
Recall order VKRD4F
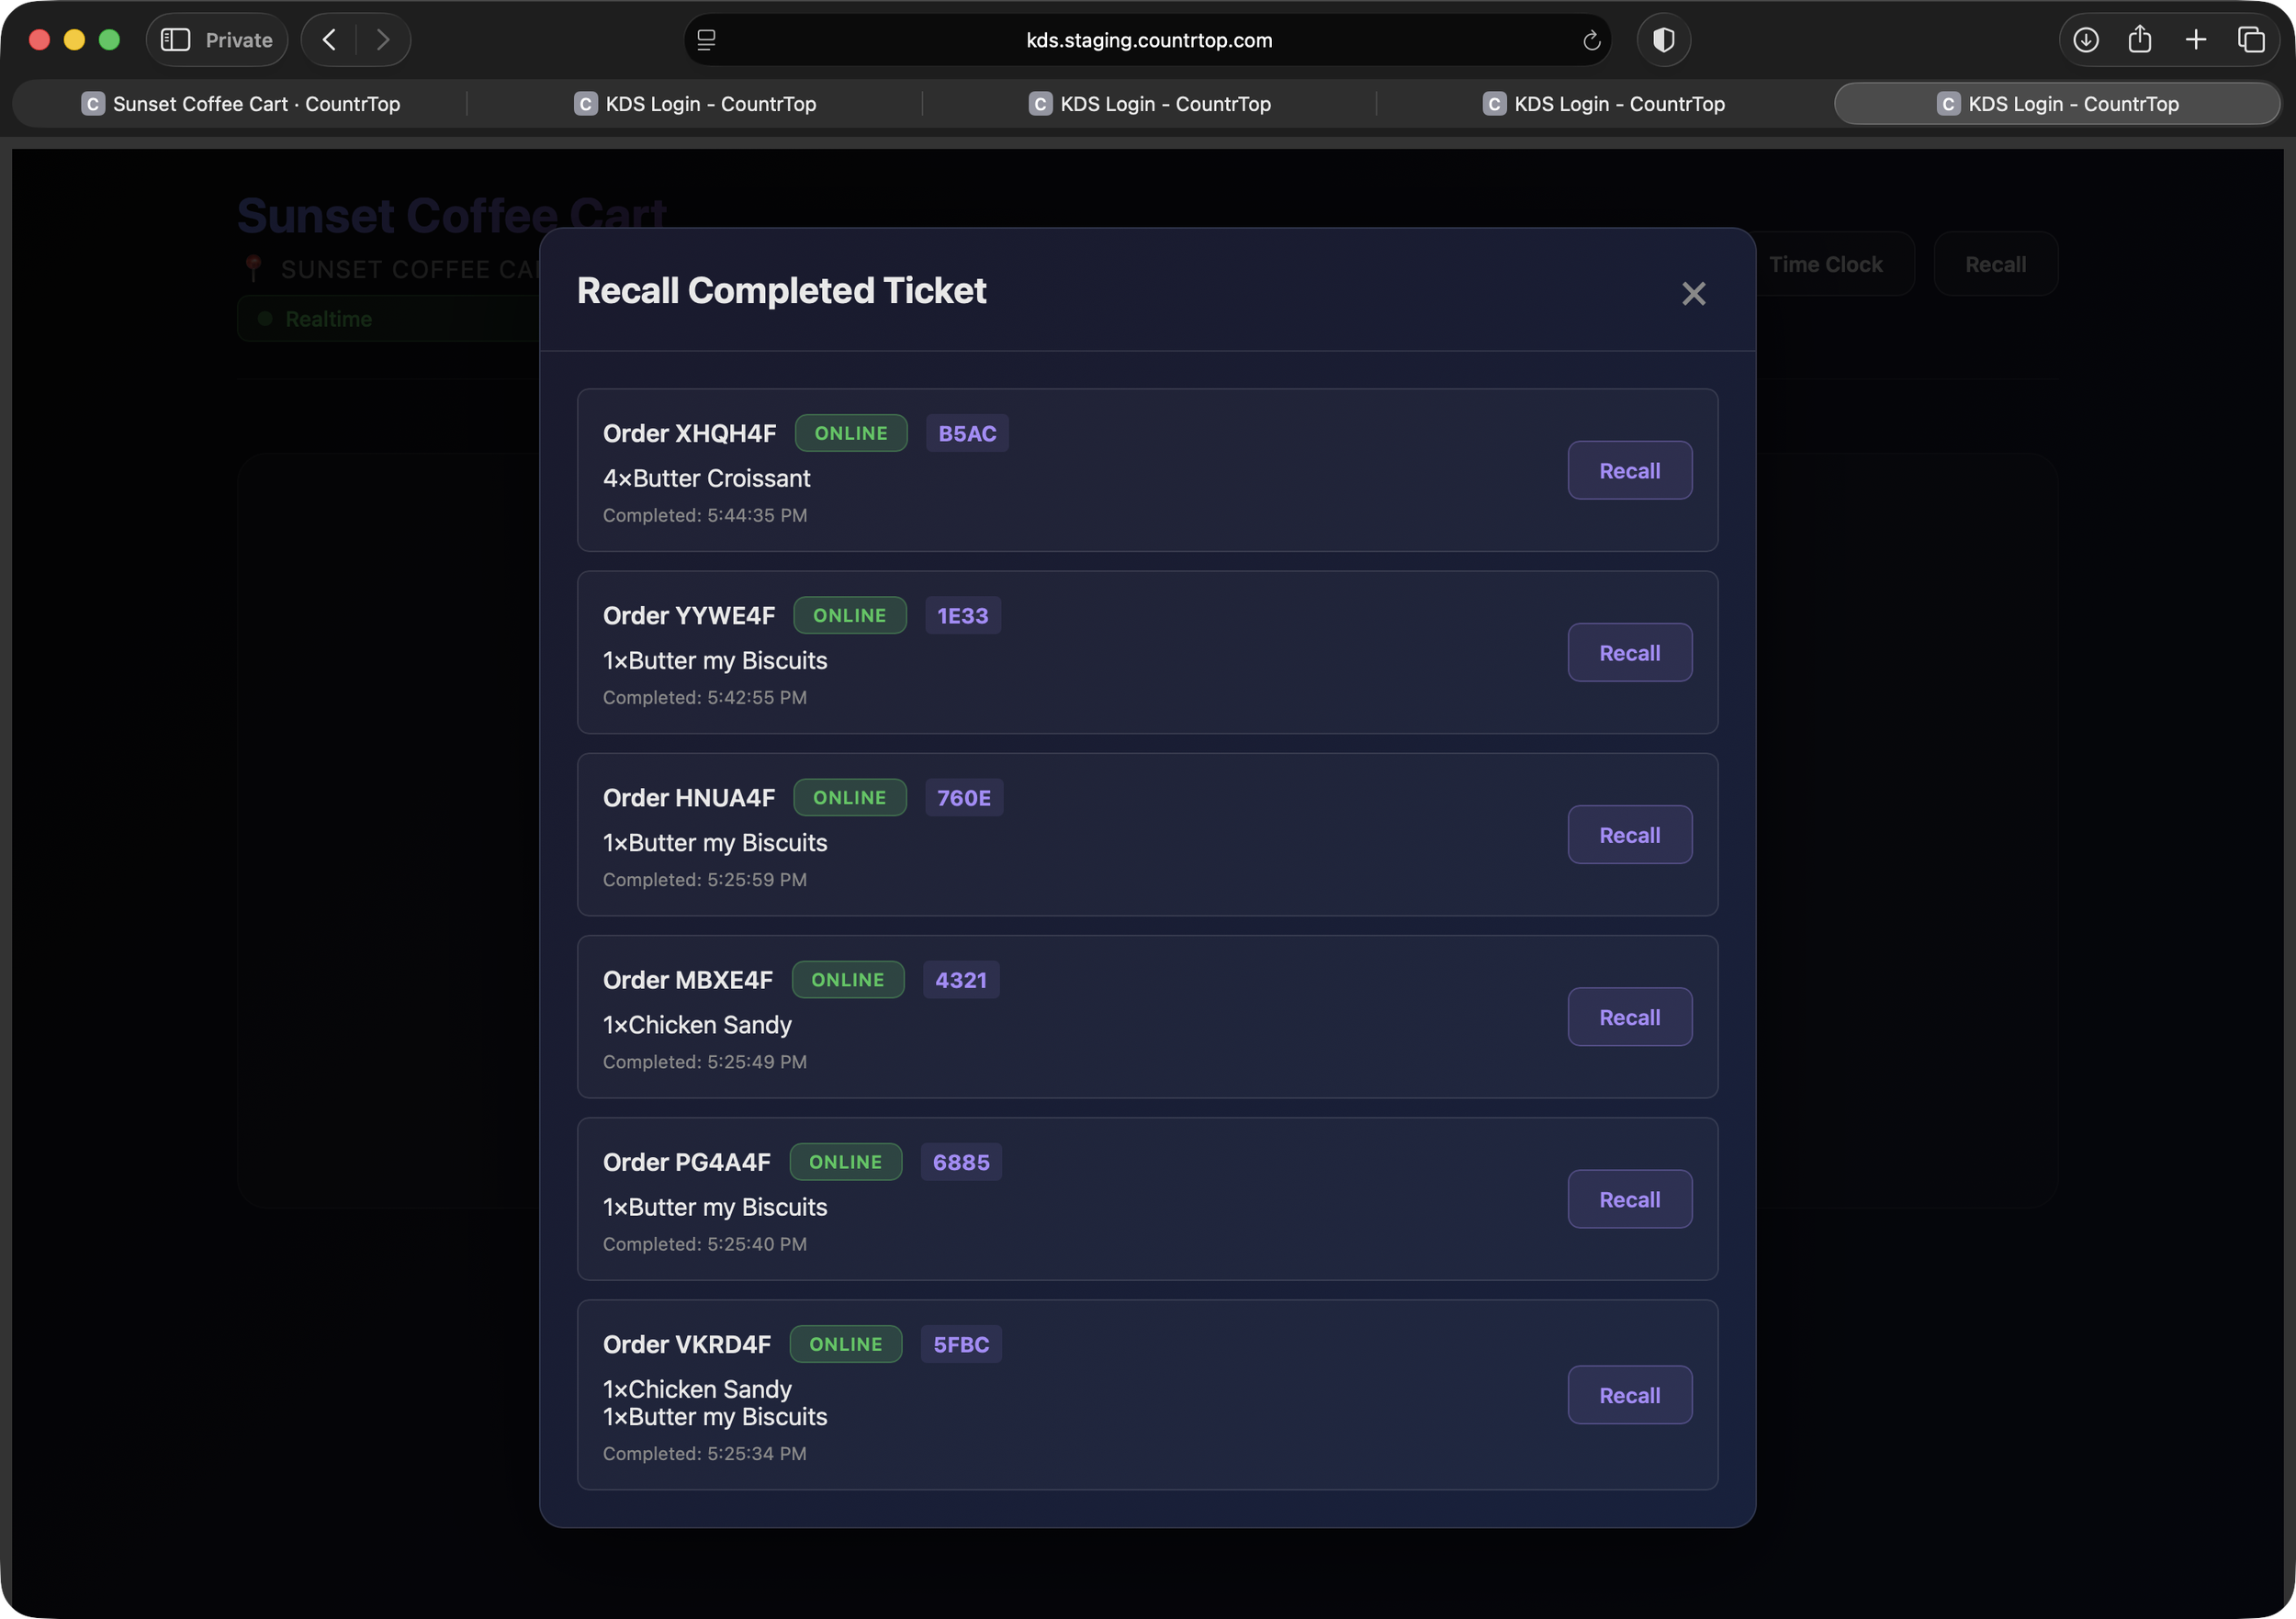click(1629, 1395)
